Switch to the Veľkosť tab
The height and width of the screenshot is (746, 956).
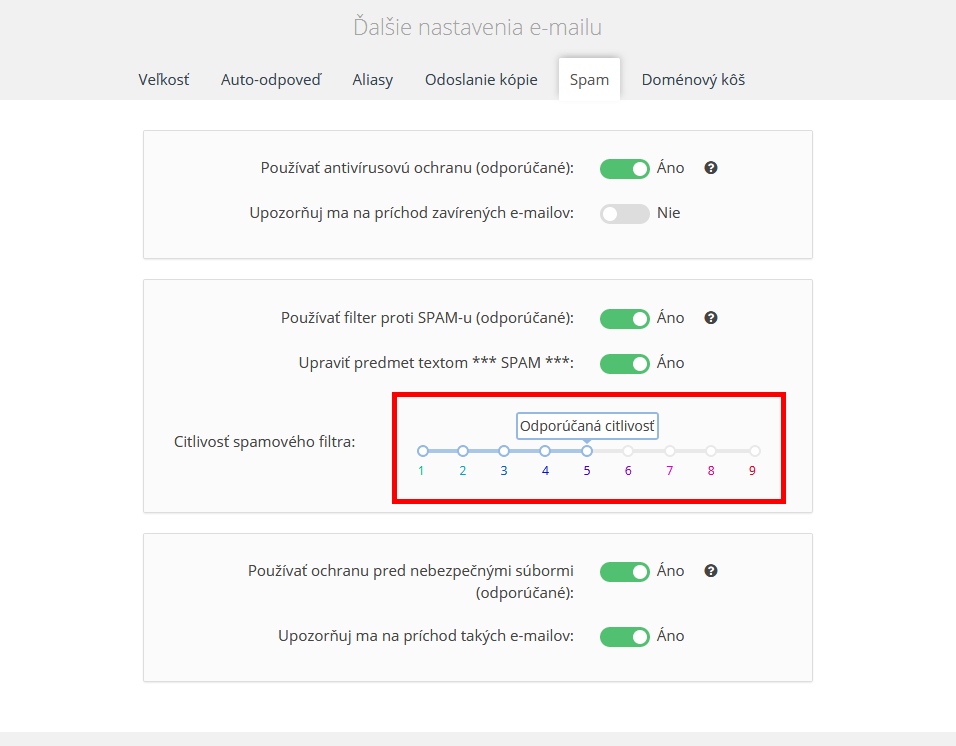point(163,80)
